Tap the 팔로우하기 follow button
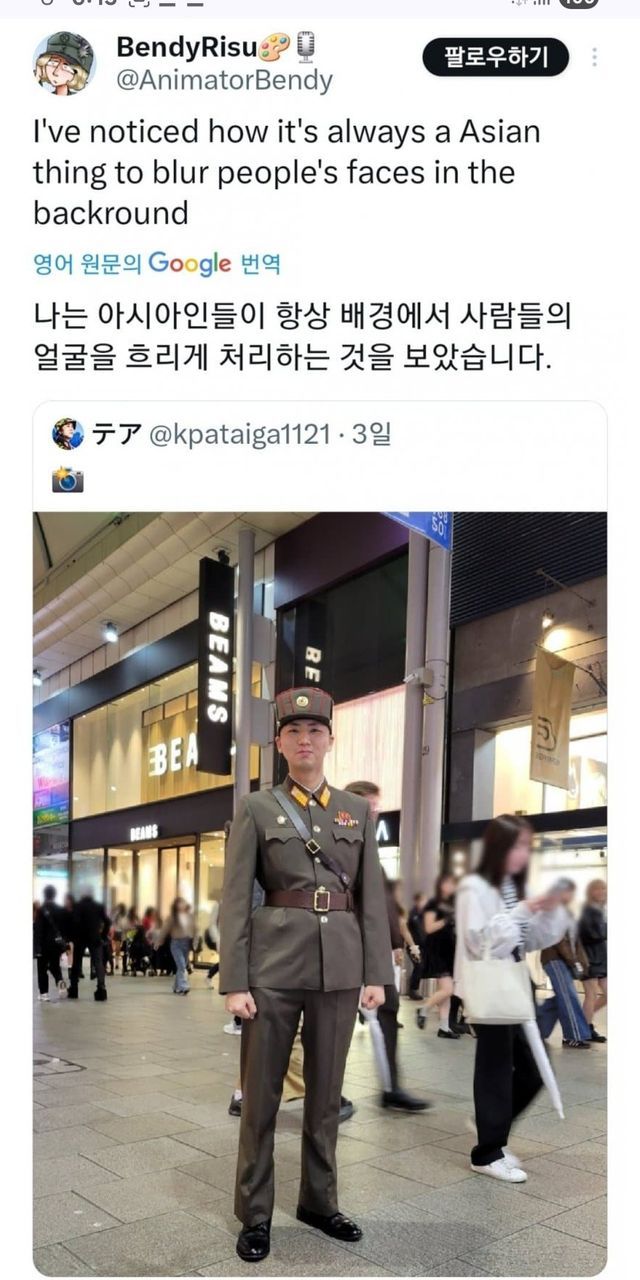Screen dimensions: 640x1280 [x=495, y=57]
